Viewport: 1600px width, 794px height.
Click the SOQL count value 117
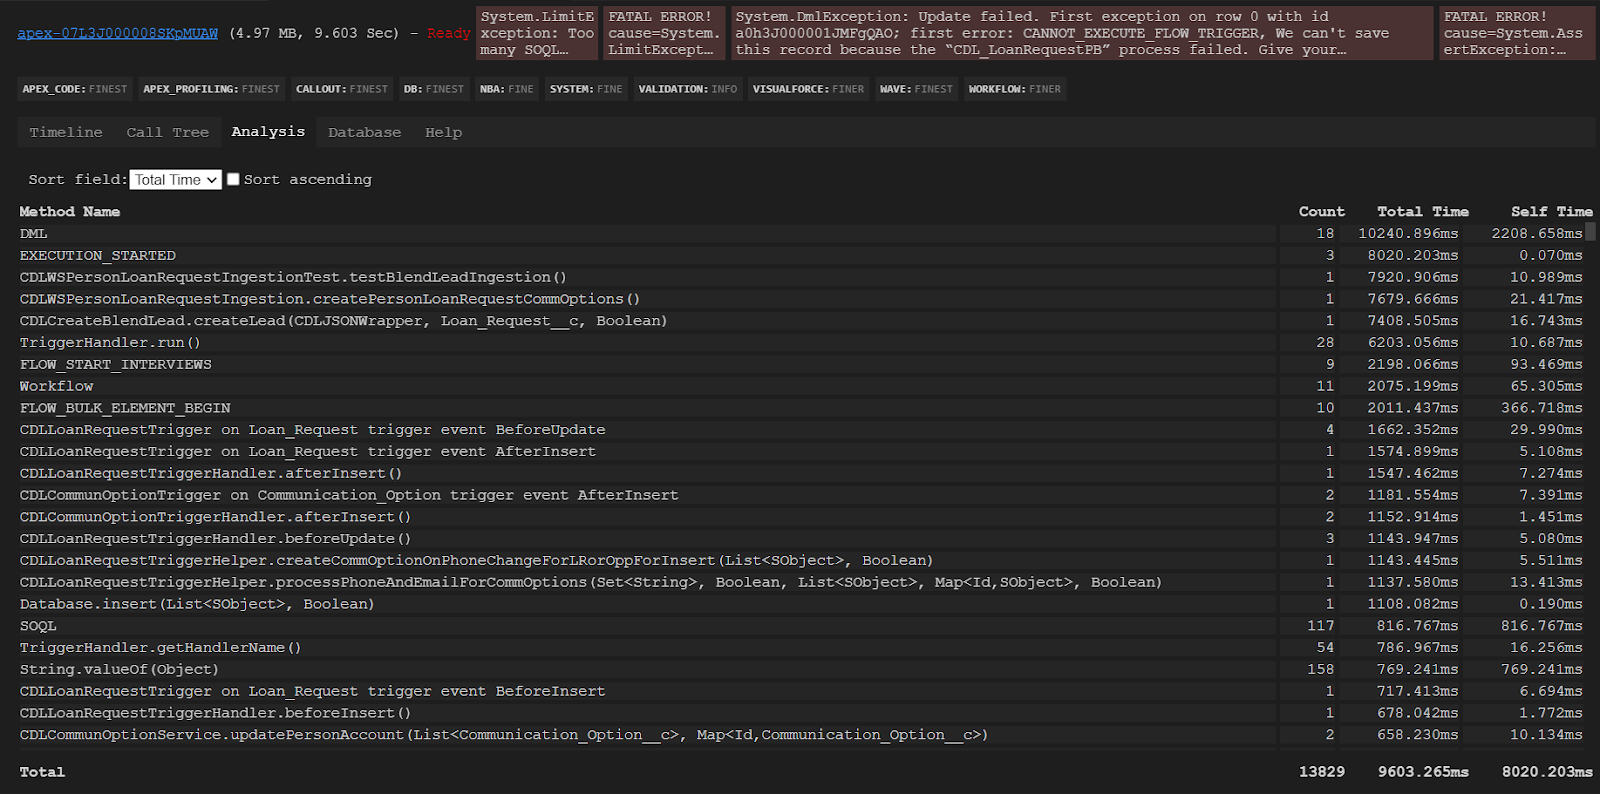tap(1320, 626)
